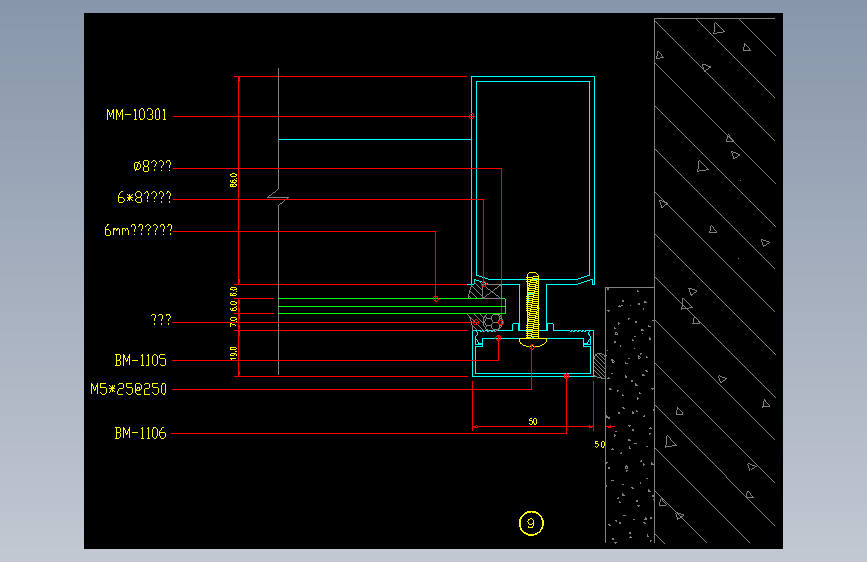The image size is (867, 562).
Task: Click the 19.0 vertical dimension value
Action: pyautogui.click(x=233, y=353)
